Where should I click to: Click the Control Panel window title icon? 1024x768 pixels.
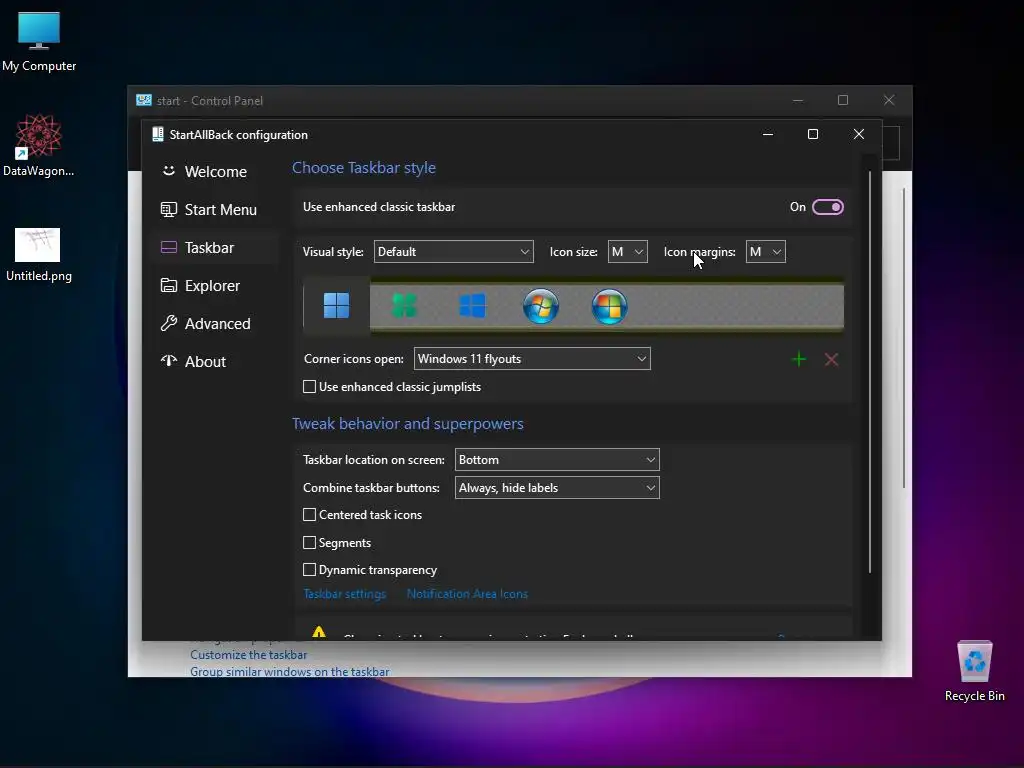point(144,100)
